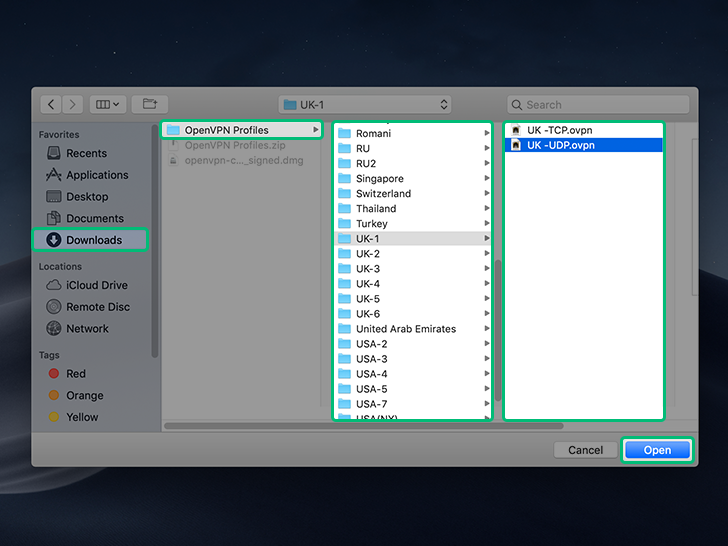
Task: Select the UK -UDP.ovpn file
Action: (x=584, y=145)
